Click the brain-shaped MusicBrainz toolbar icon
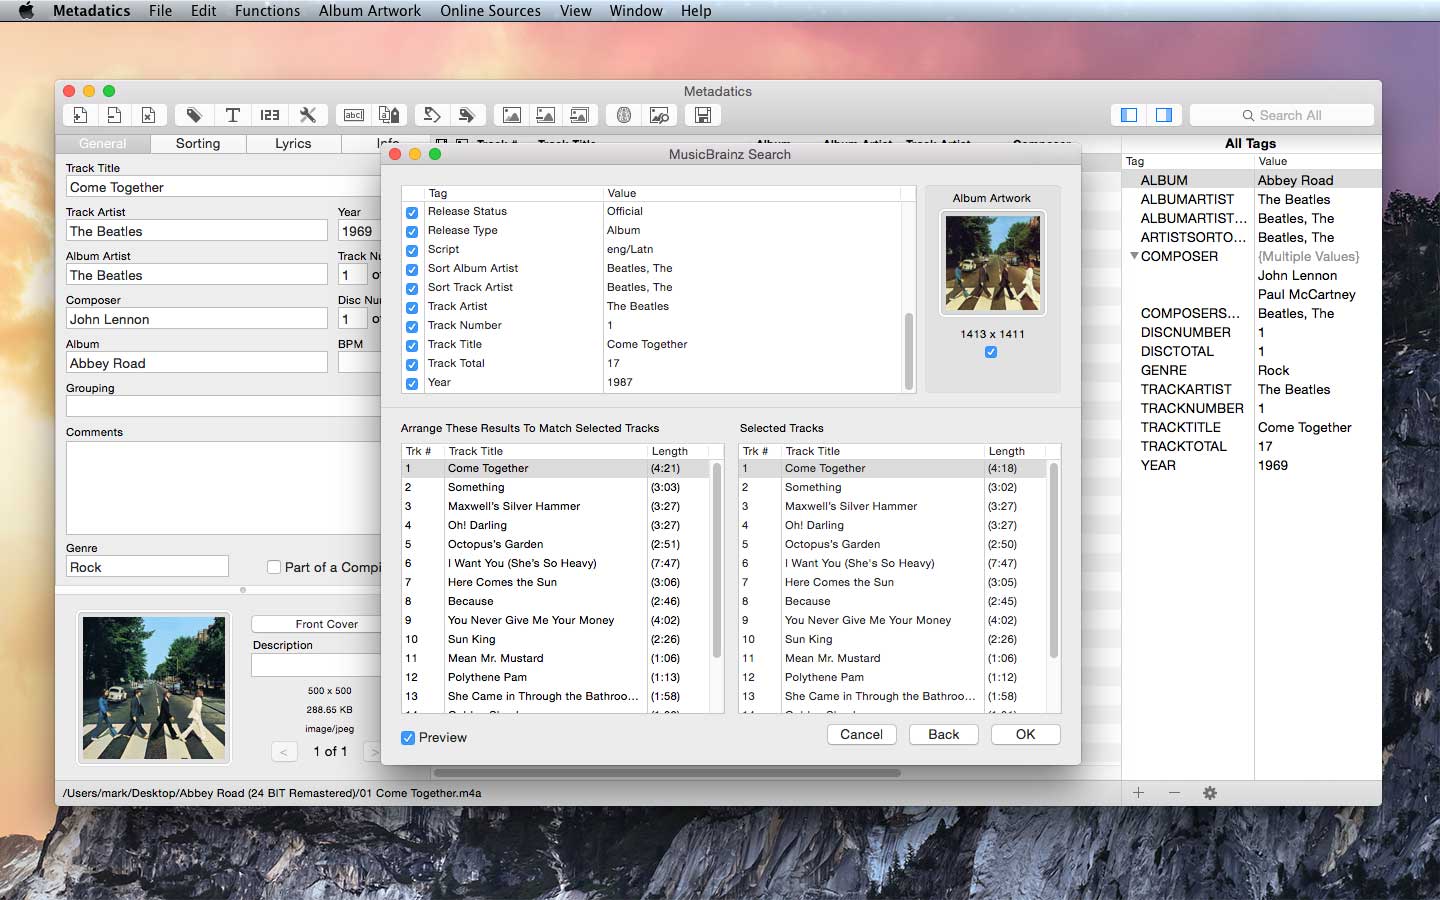The height and width of the screenshot is (900, 1440). tap(624, 115)
